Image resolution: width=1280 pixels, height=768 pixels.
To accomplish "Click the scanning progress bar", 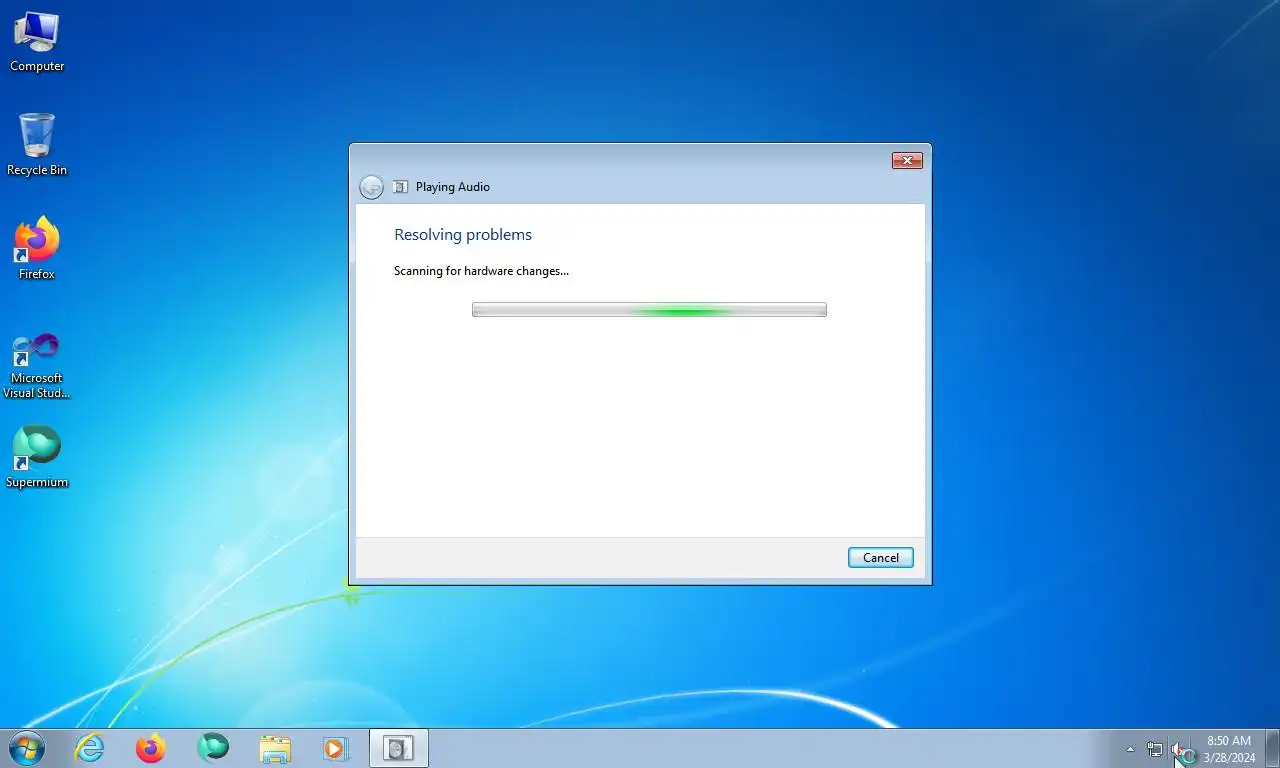I will [649, 310].
